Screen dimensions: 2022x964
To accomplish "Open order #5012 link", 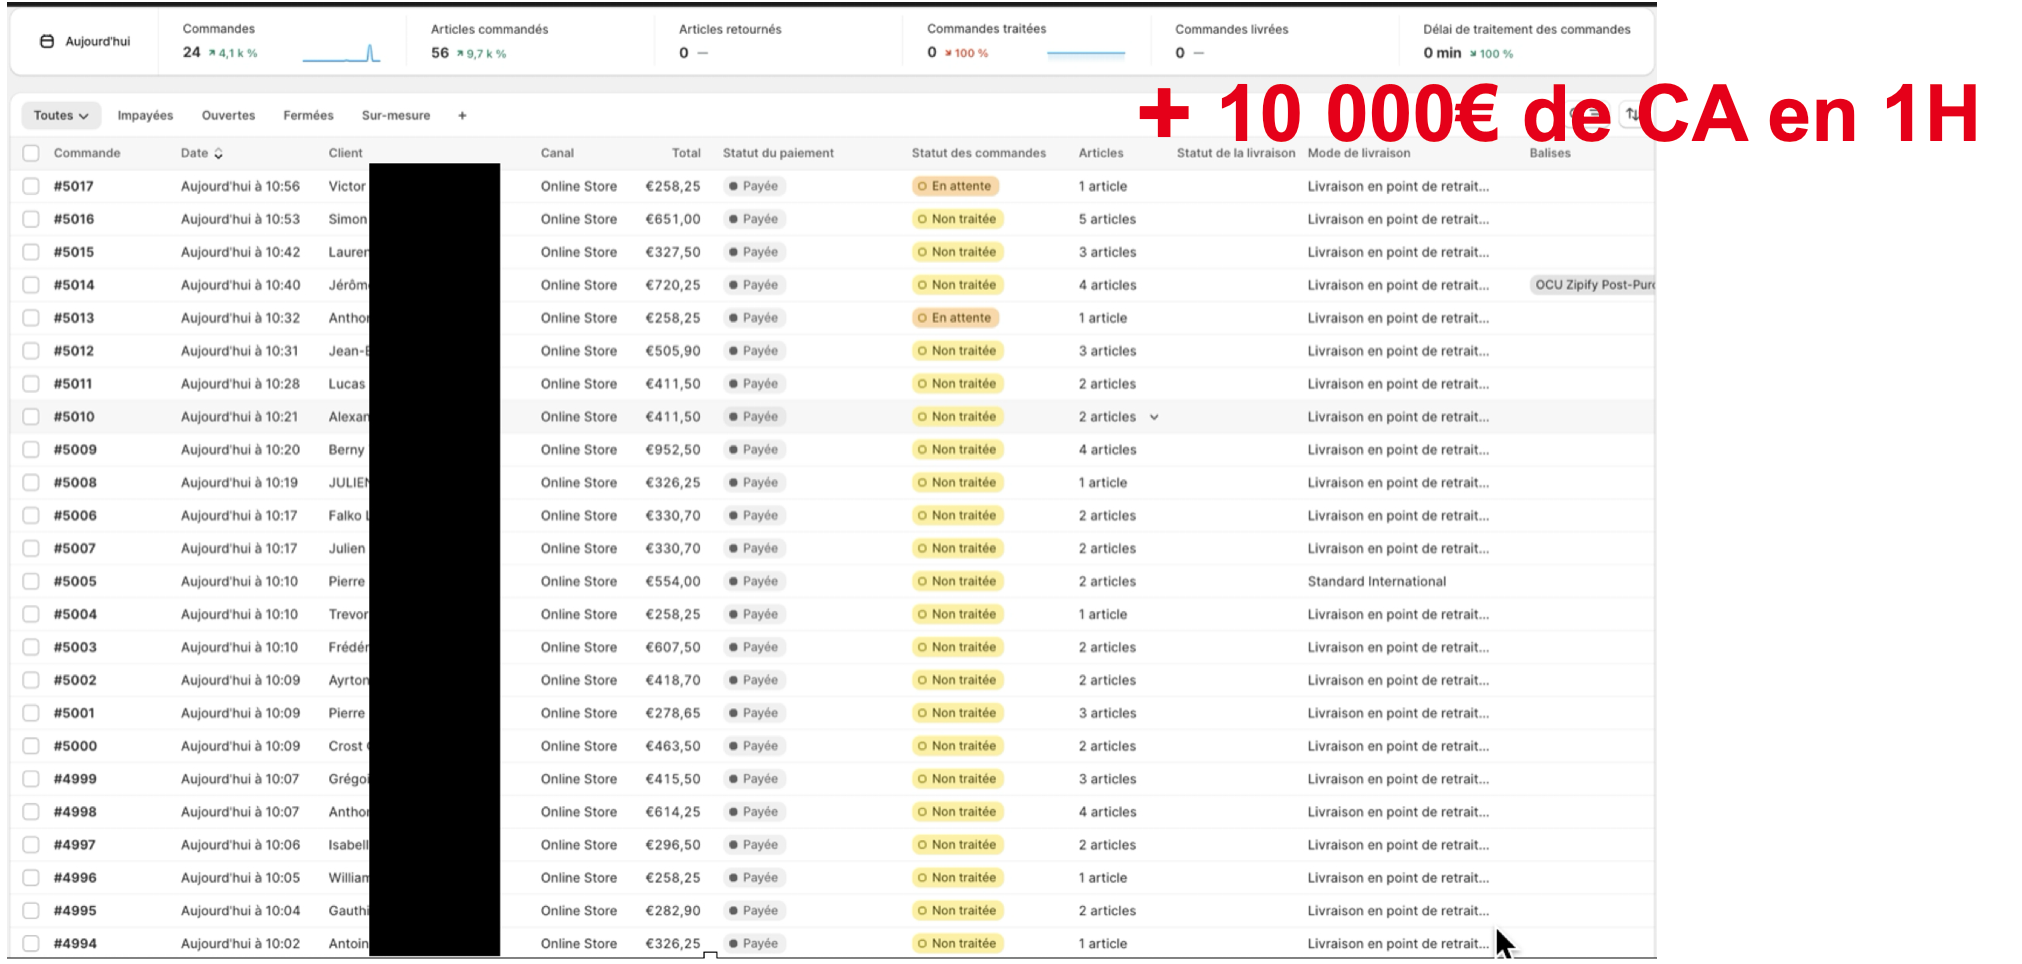I will (74, 351).
